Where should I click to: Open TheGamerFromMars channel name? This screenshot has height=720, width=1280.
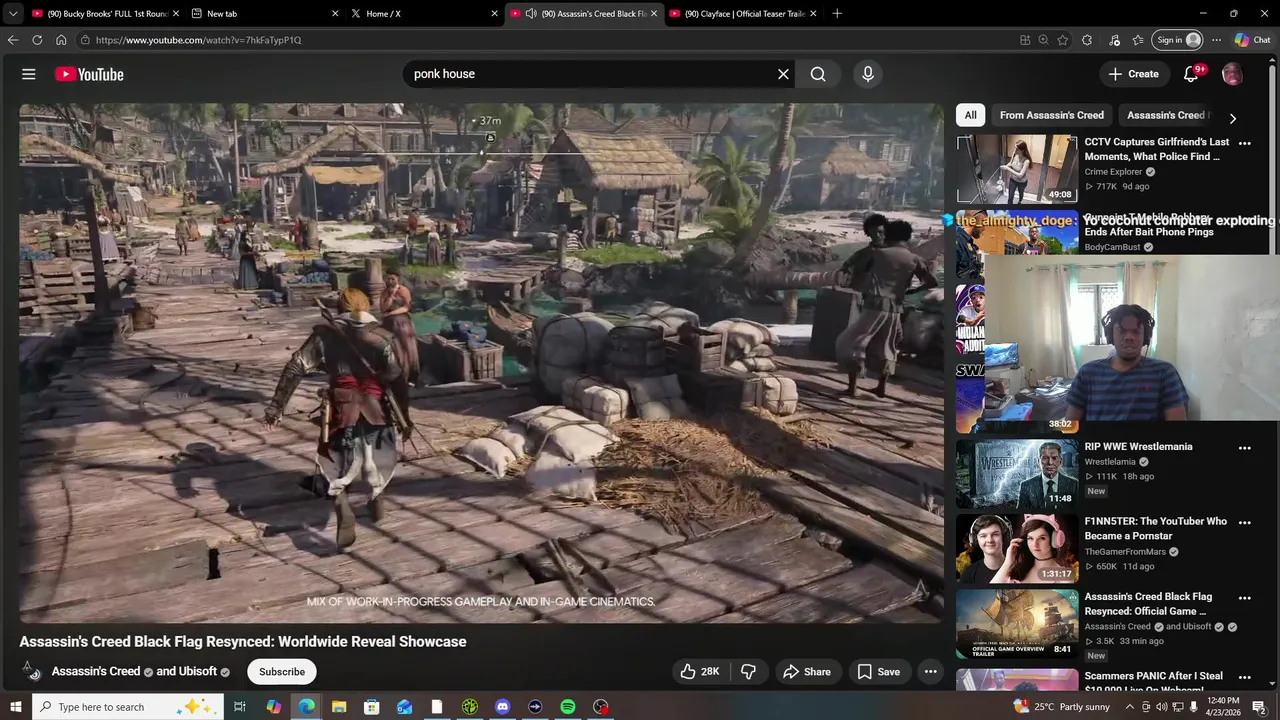[1125, 552]
